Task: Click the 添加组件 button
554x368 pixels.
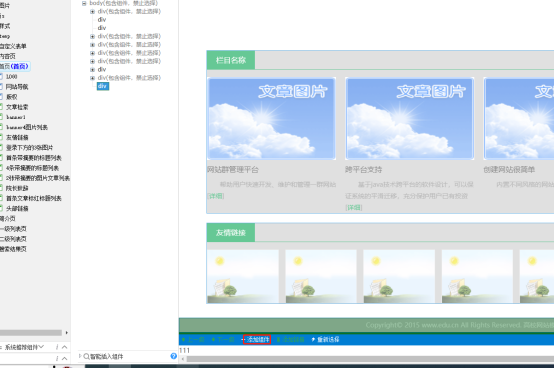Action: 257,340
